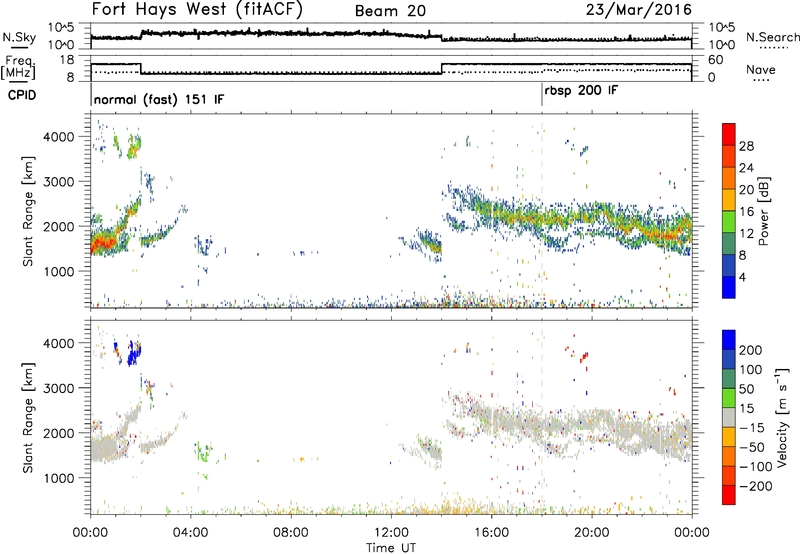The width and height of the screenshot is (800, 554).
Task: Click the 'Beam 20' label
Action: pyautogui.click(x=390, y=11)
